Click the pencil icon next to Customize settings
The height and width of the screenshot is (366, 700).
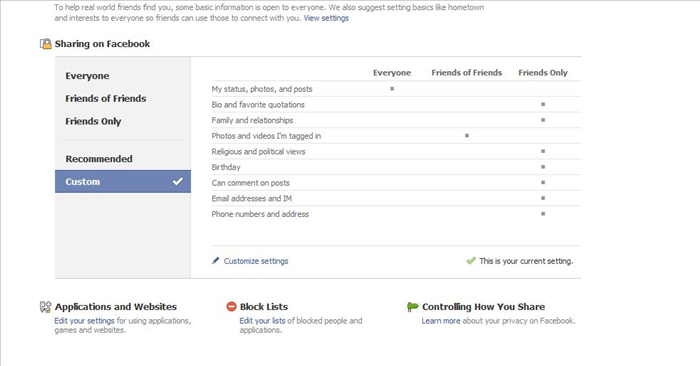(x=216, y=260)
